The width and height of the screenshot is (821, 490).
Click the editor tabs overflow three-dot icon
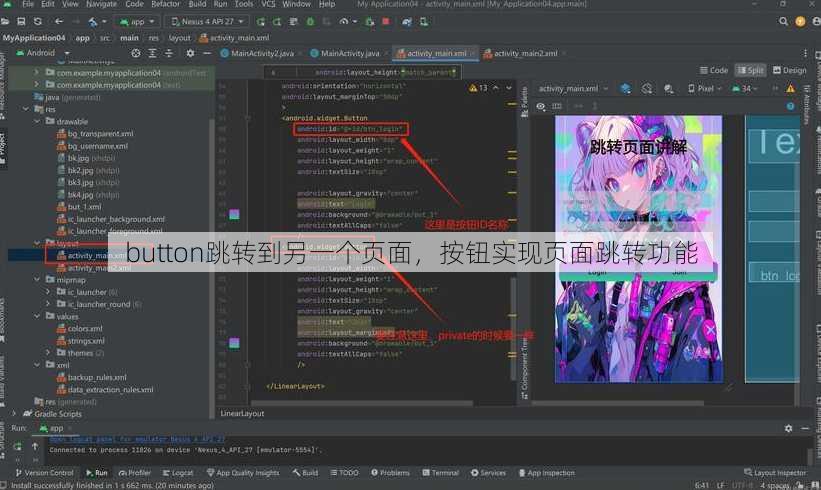click(x=805, y=53)
